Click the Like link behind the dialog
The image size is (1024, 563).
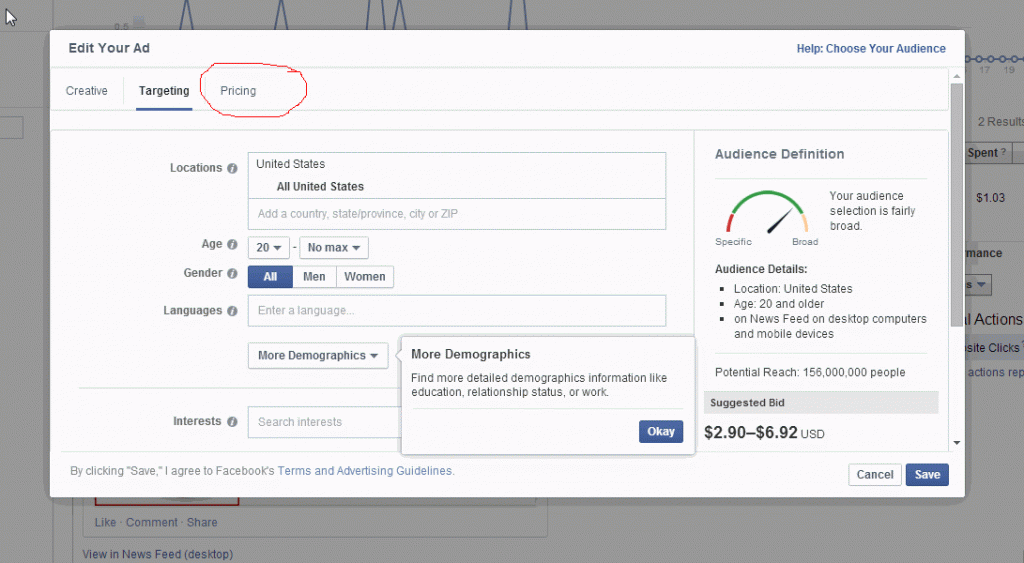[105, 523]
